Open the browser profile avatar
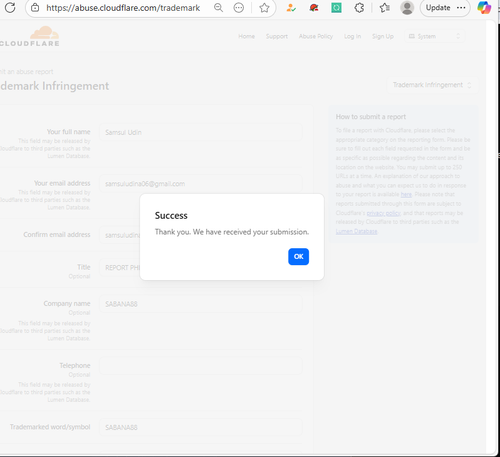This screenshot has height=457, width=500. (x=407, y=8)
